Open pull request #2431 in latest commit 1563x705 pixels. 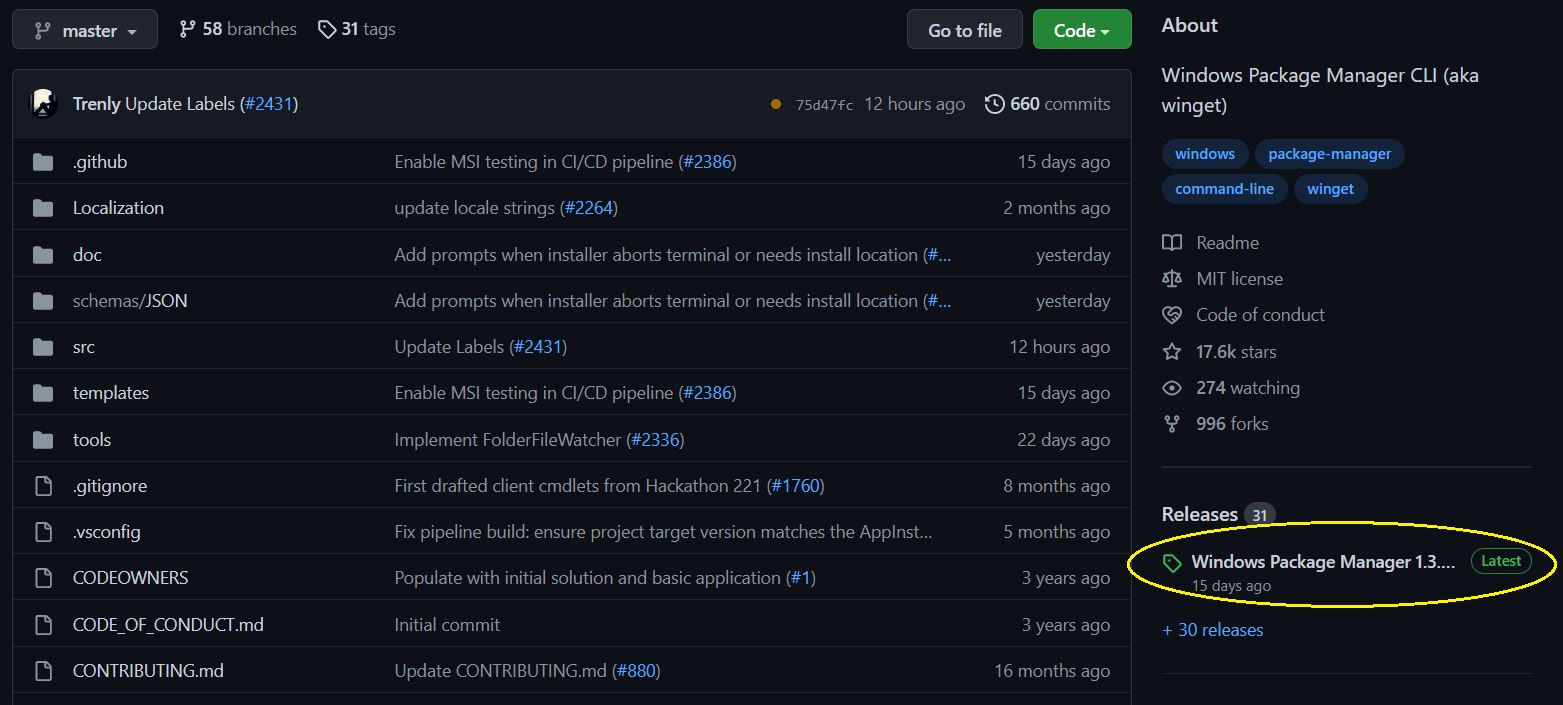click(269, 104)
